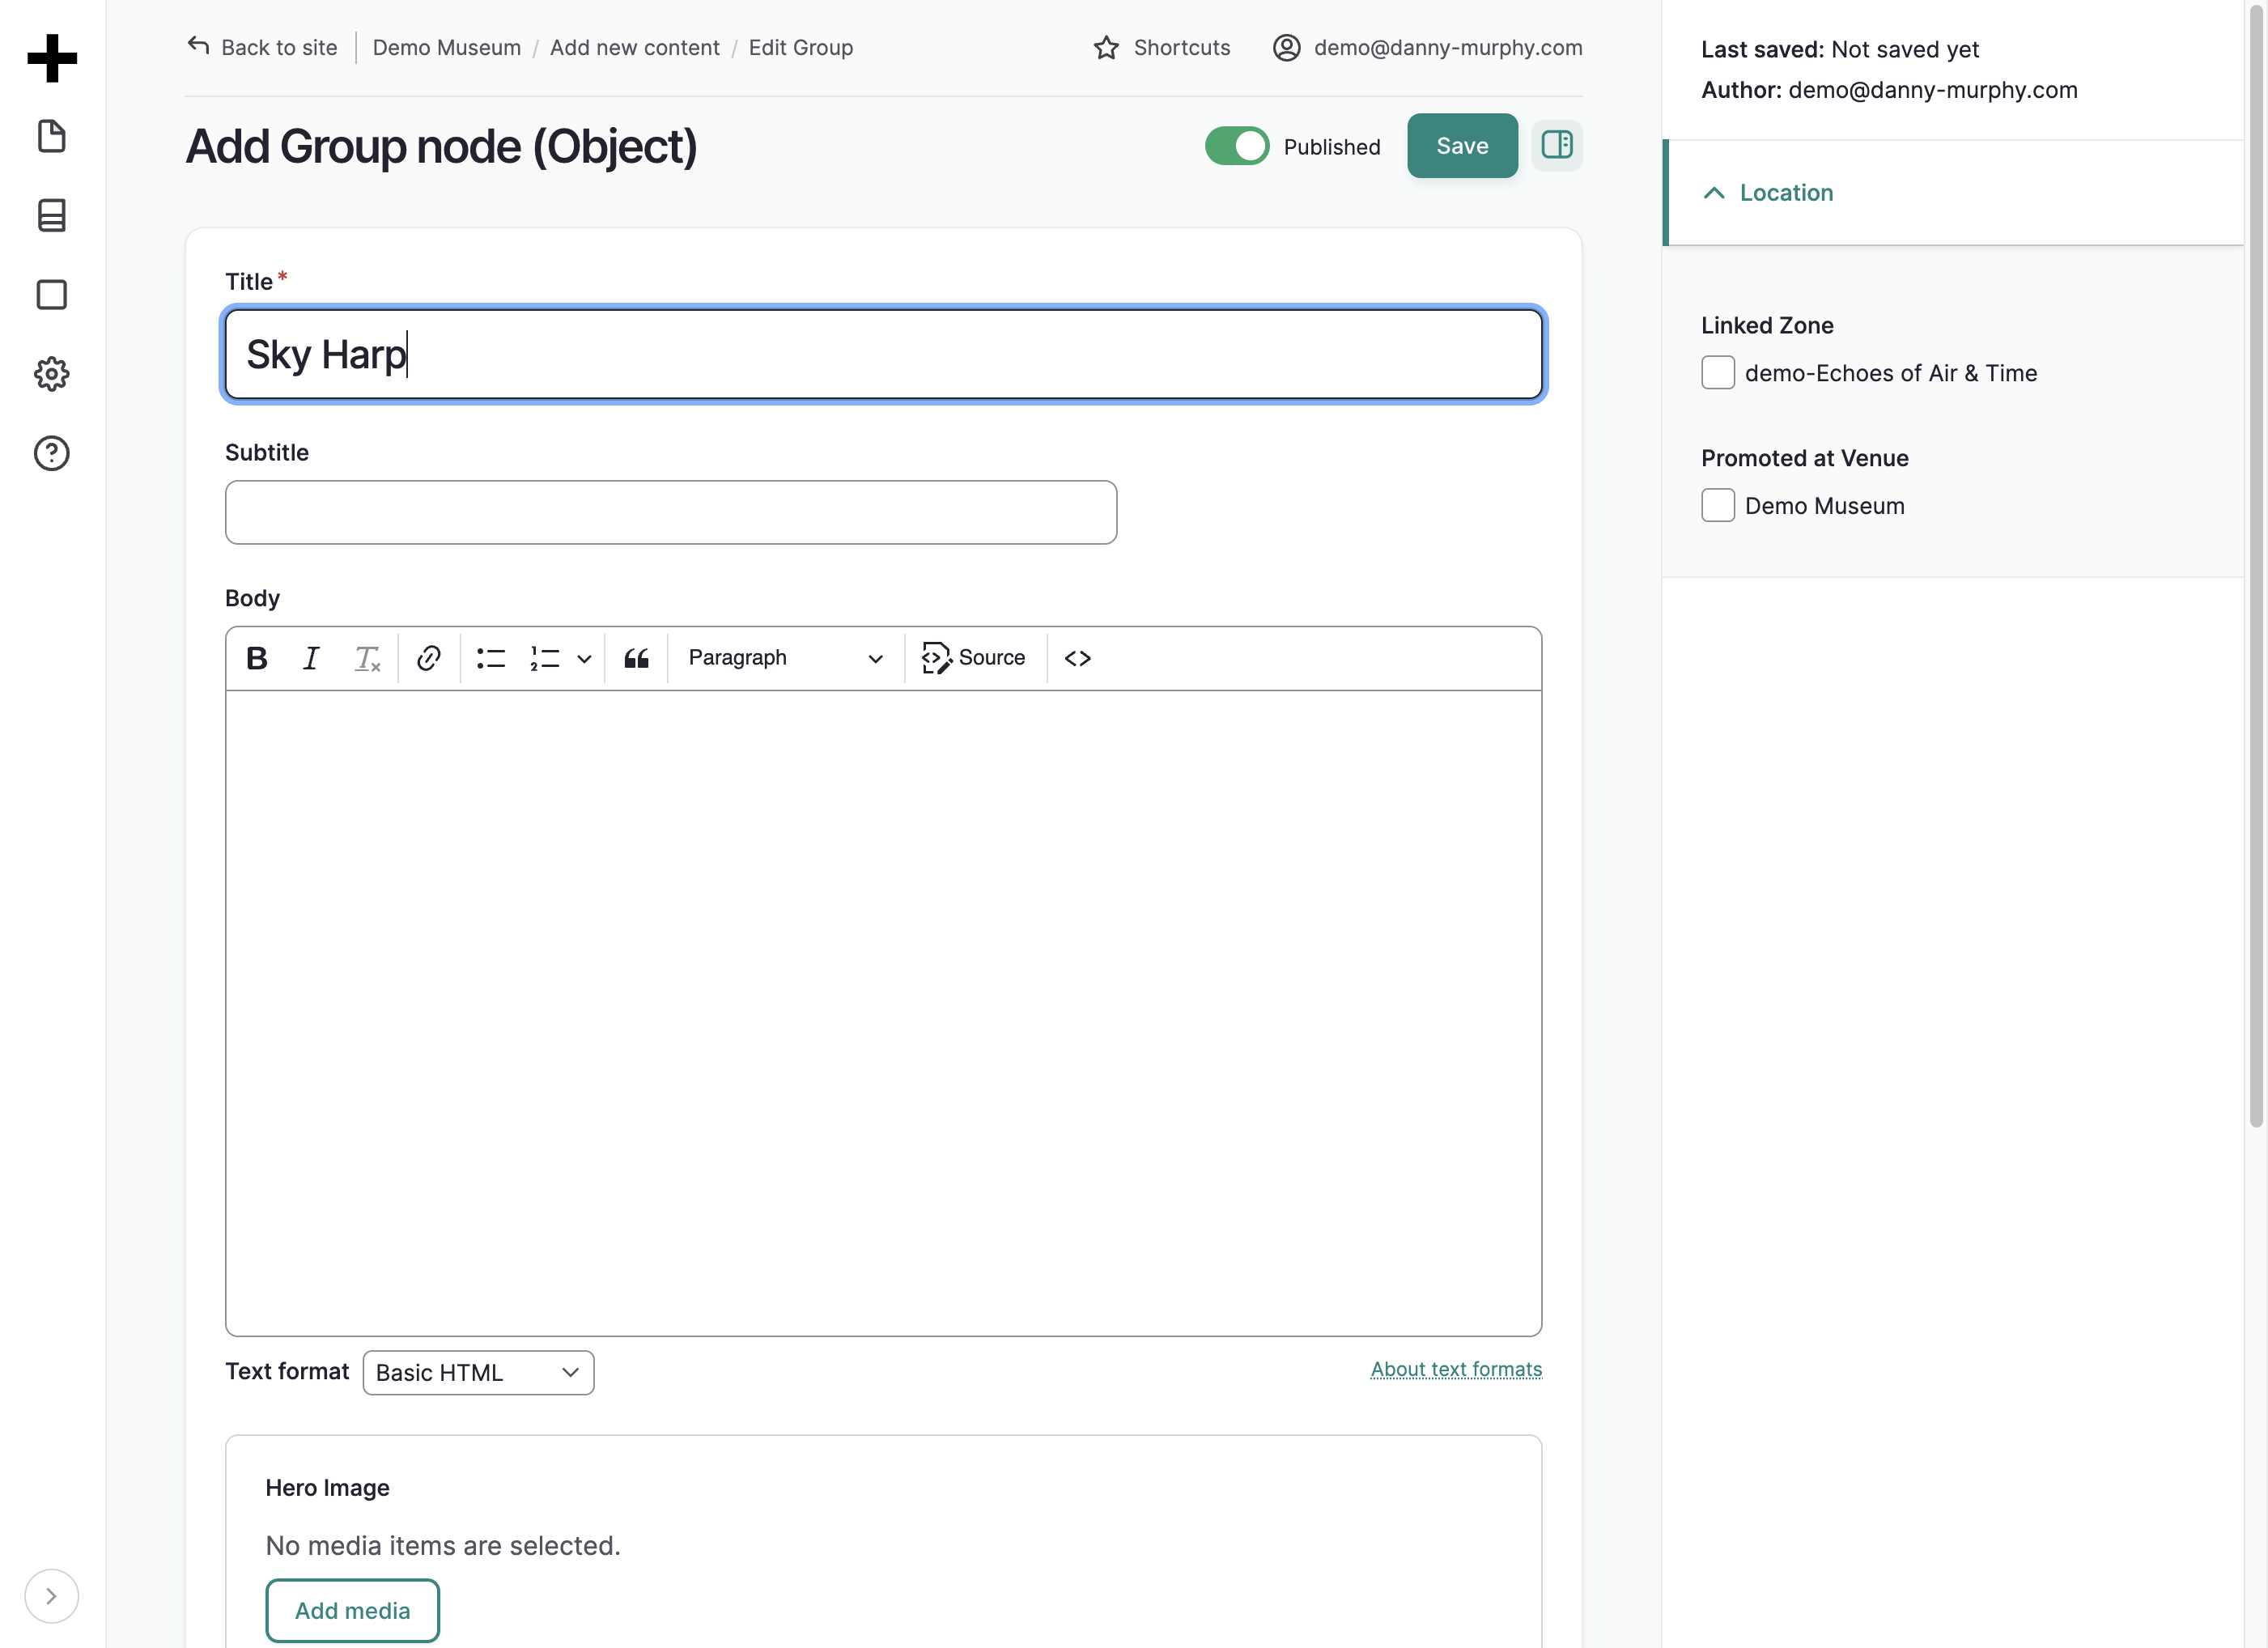
Task: Click the Edit Group breadcrumb
Action: [800, 47]
